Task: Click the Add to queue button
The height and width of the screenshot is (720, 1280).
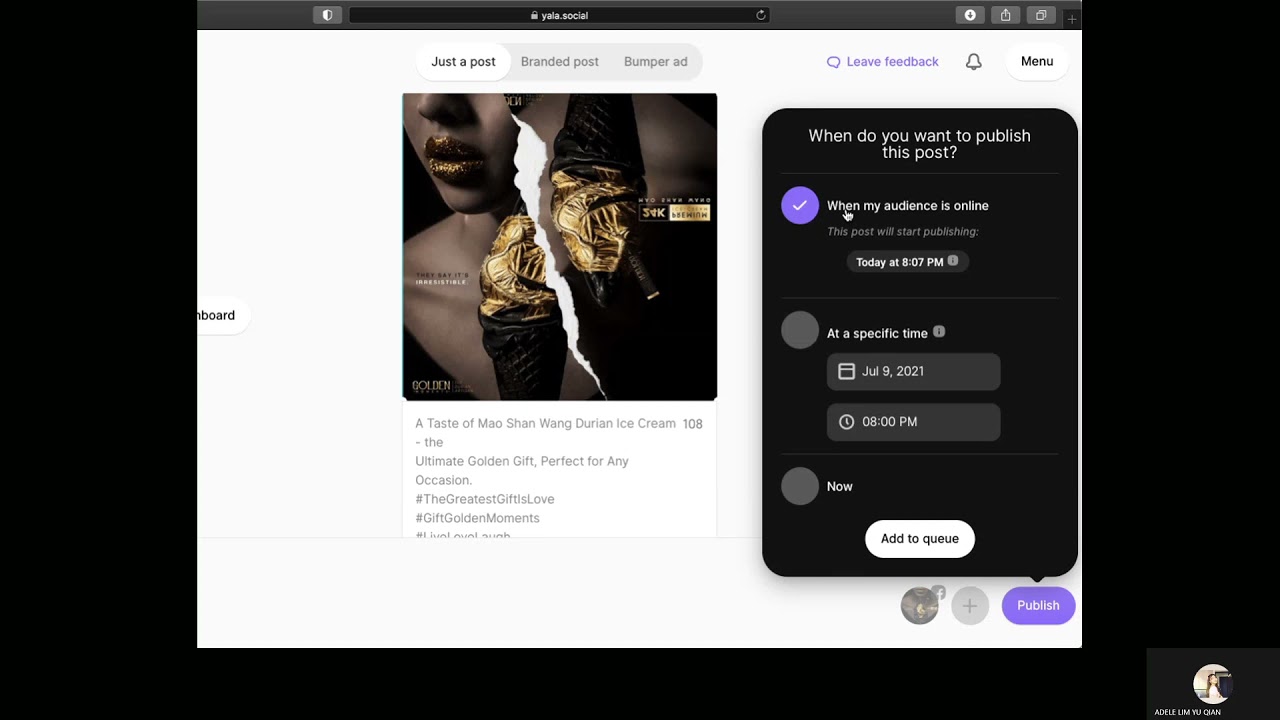Action: click(920, 539)
